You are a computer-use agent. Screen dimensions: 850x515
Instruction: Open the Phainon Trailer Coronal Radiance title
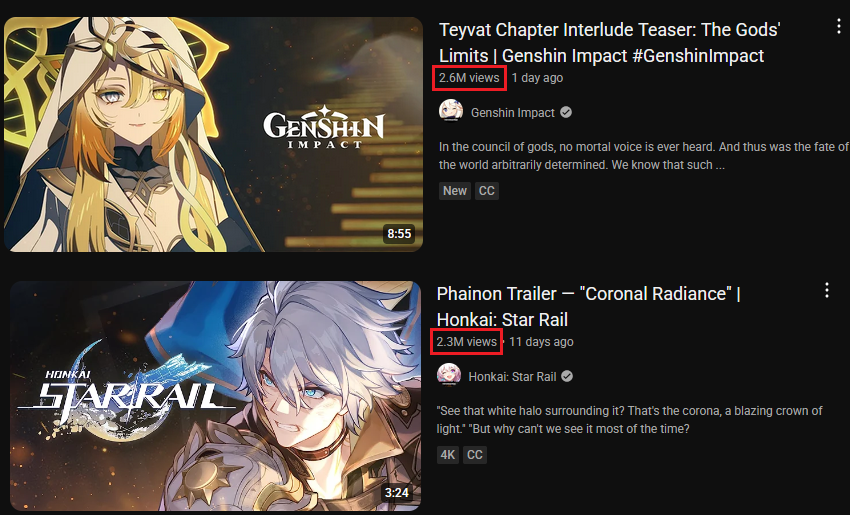point(589,306)
